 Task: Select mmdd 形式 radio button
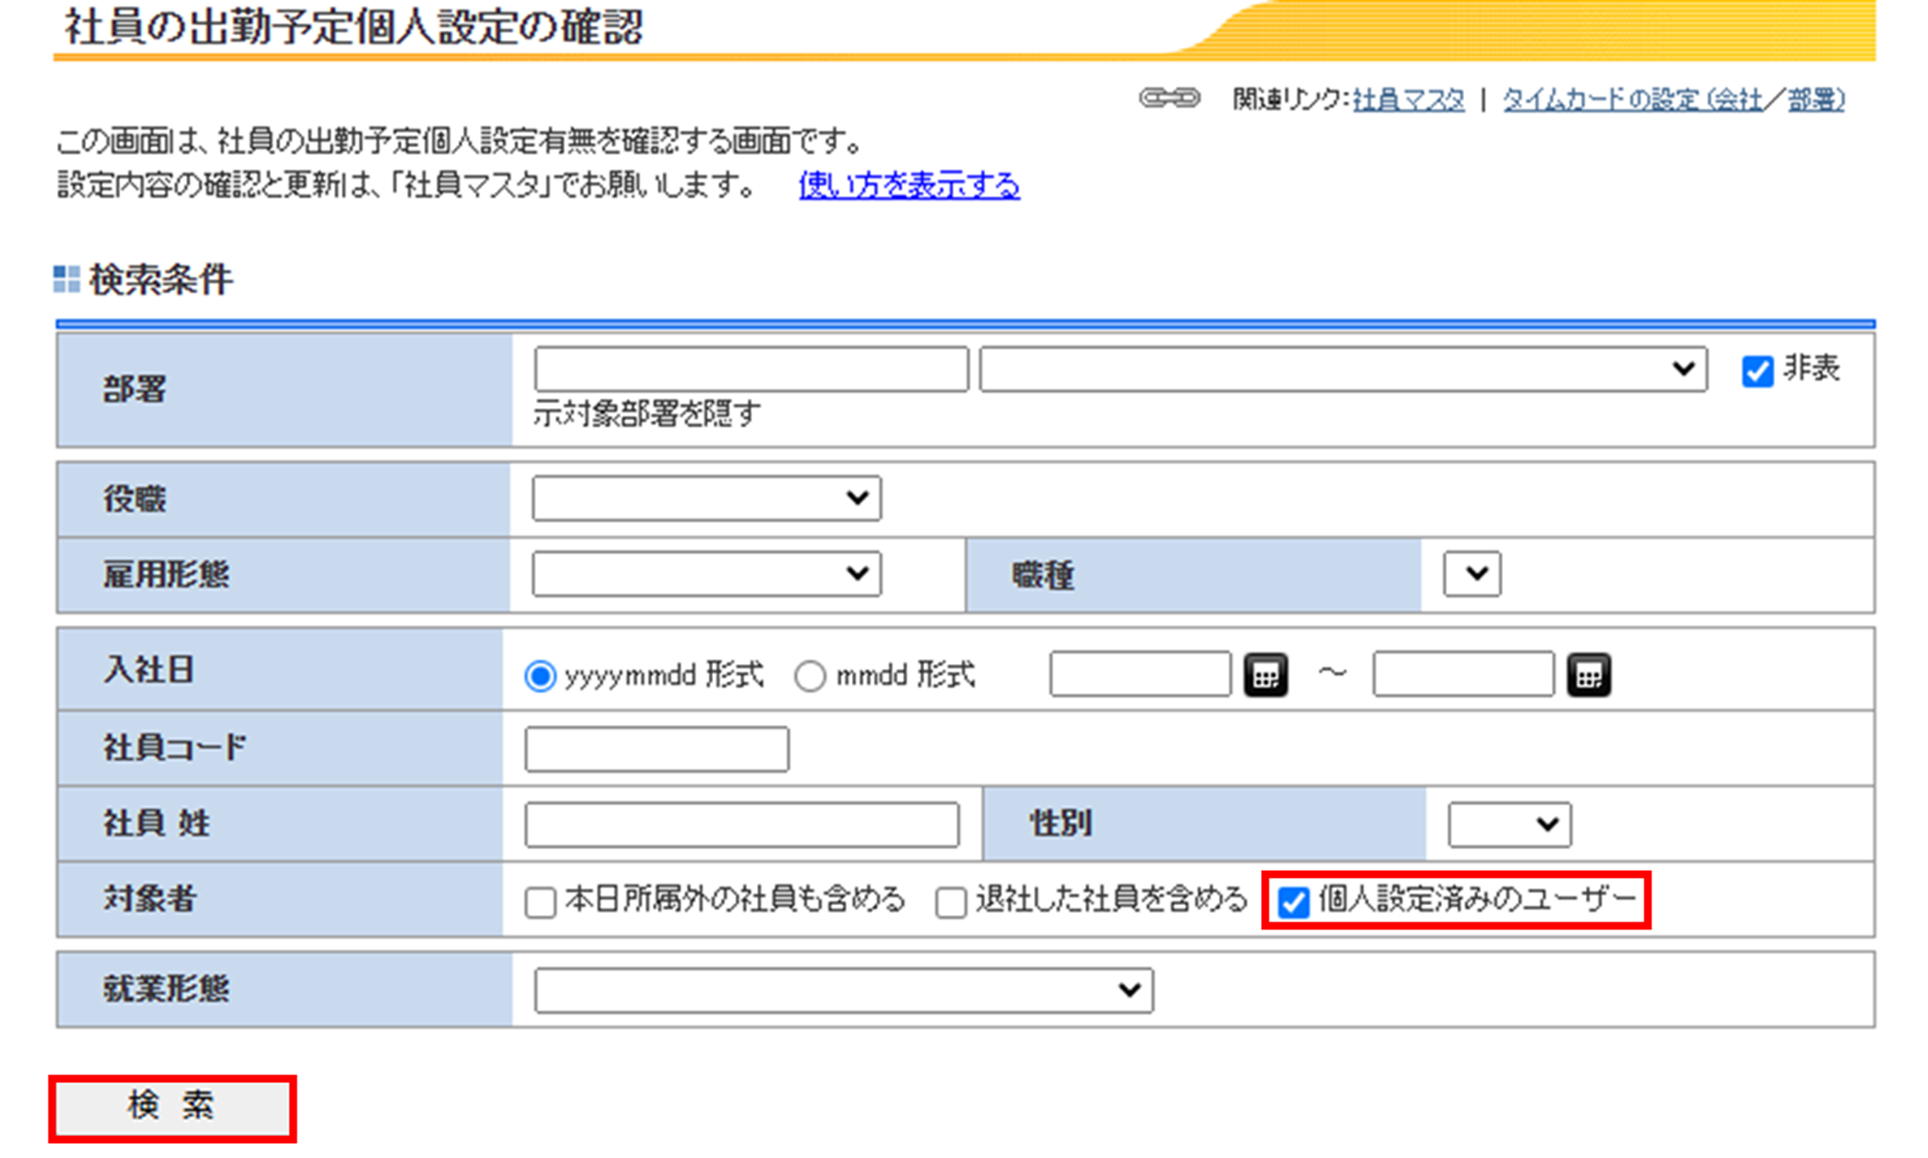click(x=810, y=677)
